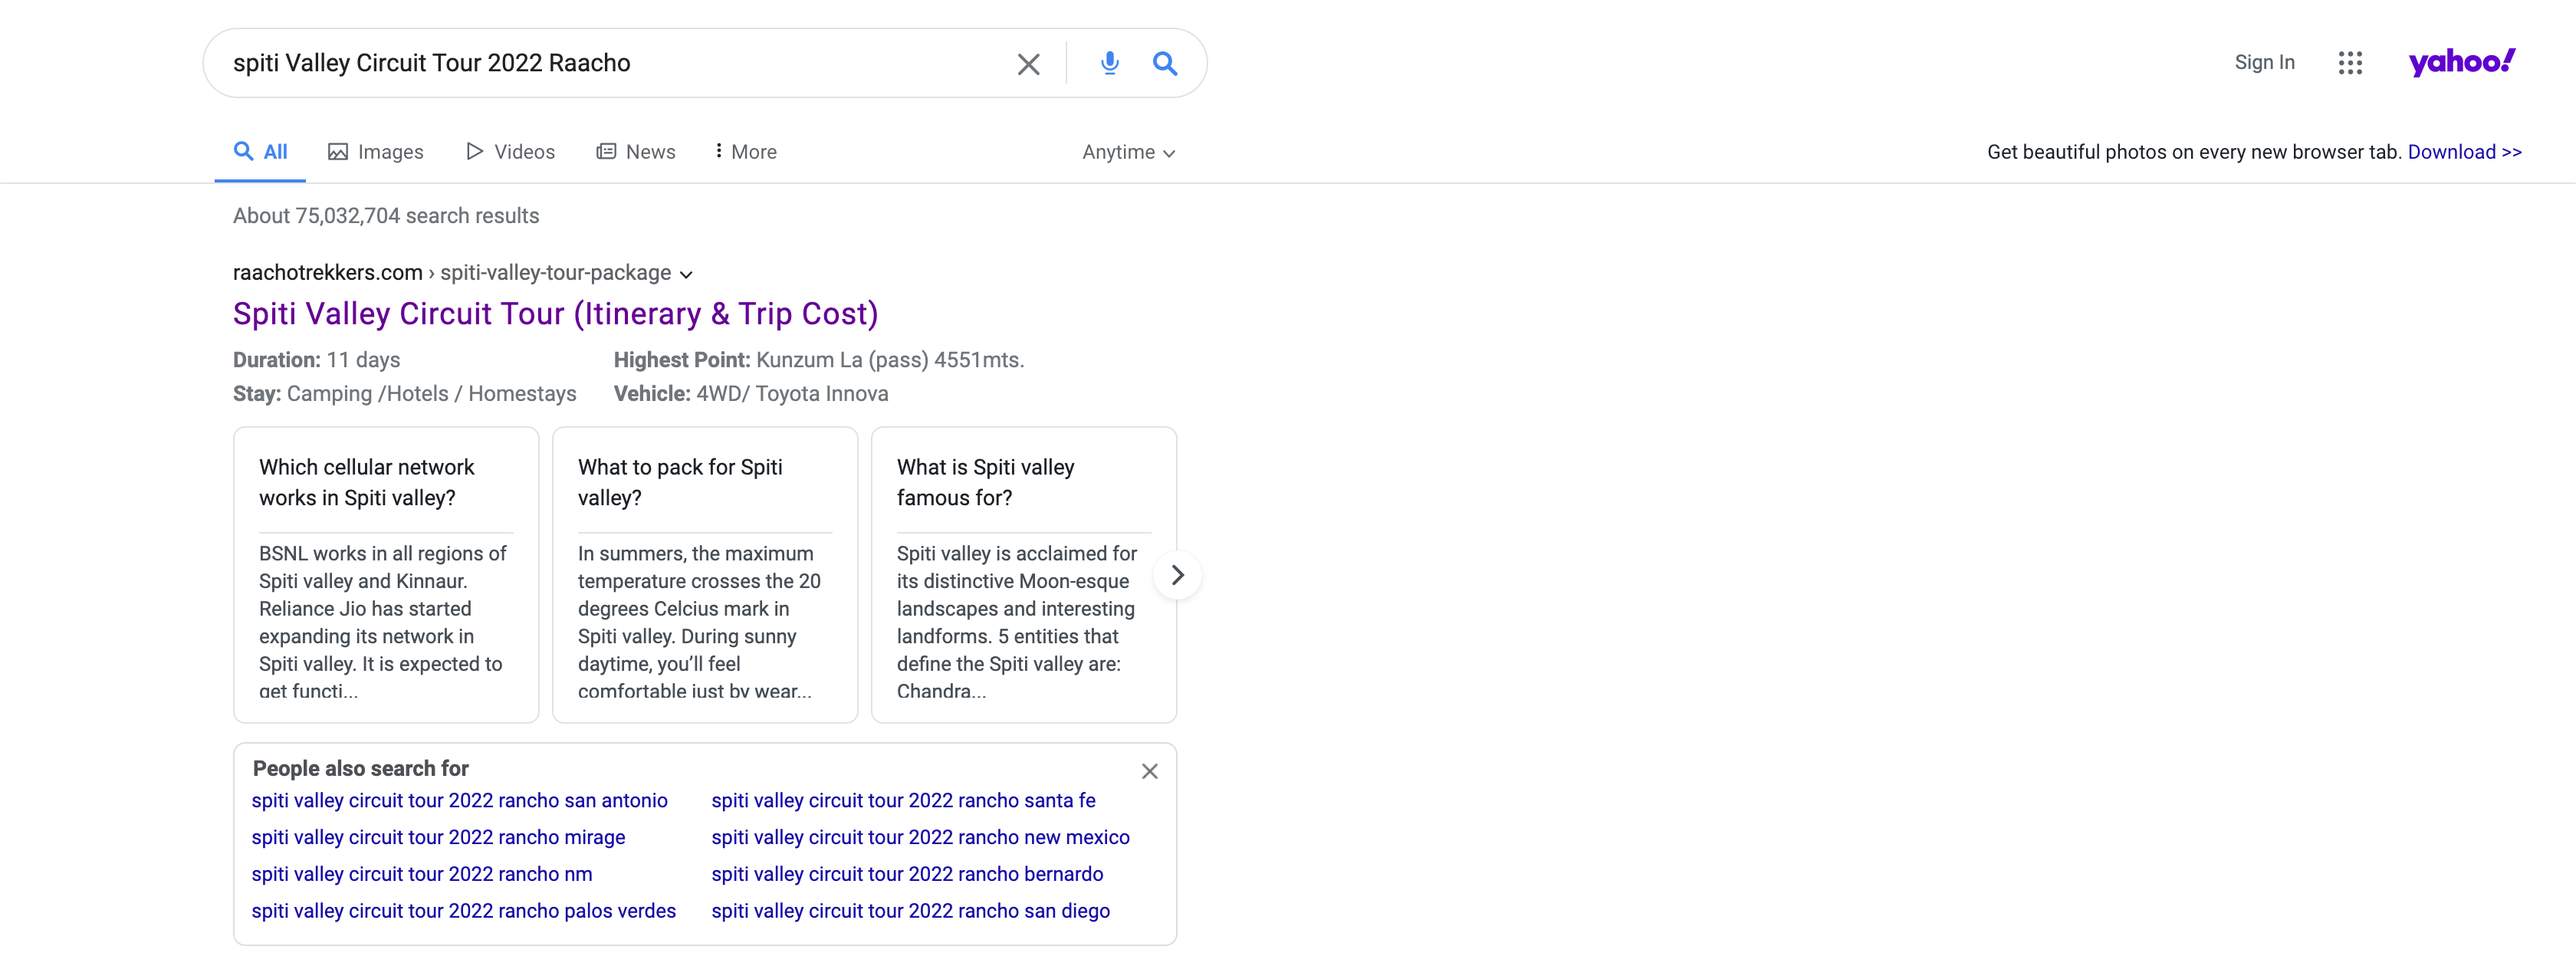The height and width of the screenshot is (966, 2576).
Task: Click the "Vehicle: 4WD/ Toyota Innova" text
Action: 751,394
